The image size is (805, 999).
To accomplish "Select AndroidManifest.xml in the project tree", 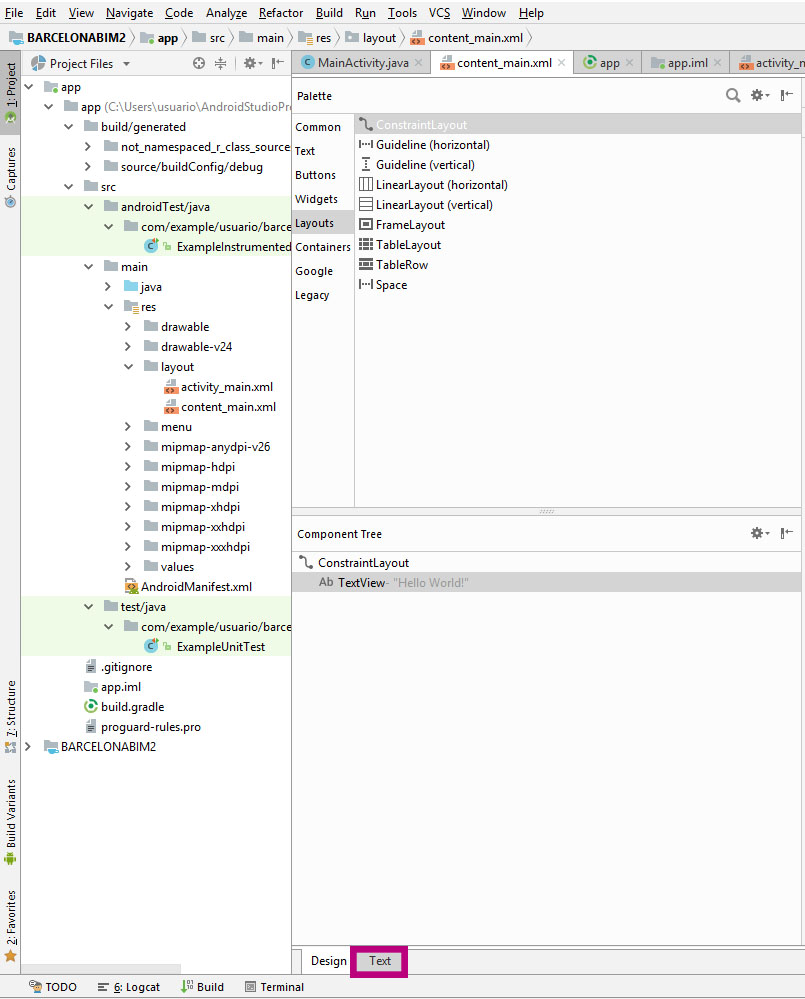I will 196,587.
